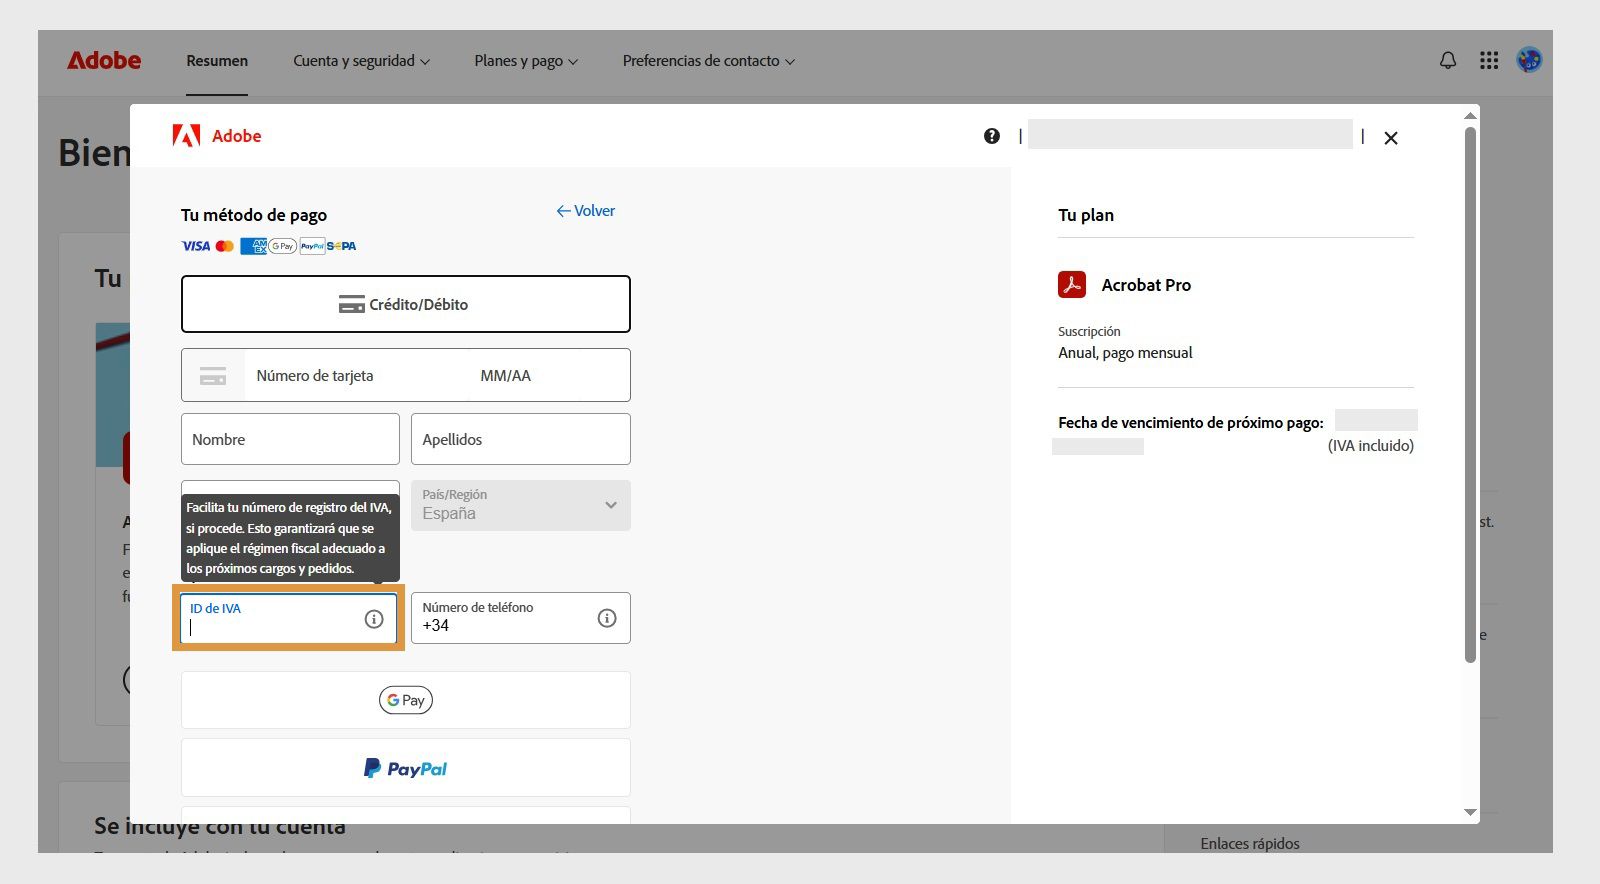Click the ID de IVA input field
The image size is (1600, 884).
point(289,618)
